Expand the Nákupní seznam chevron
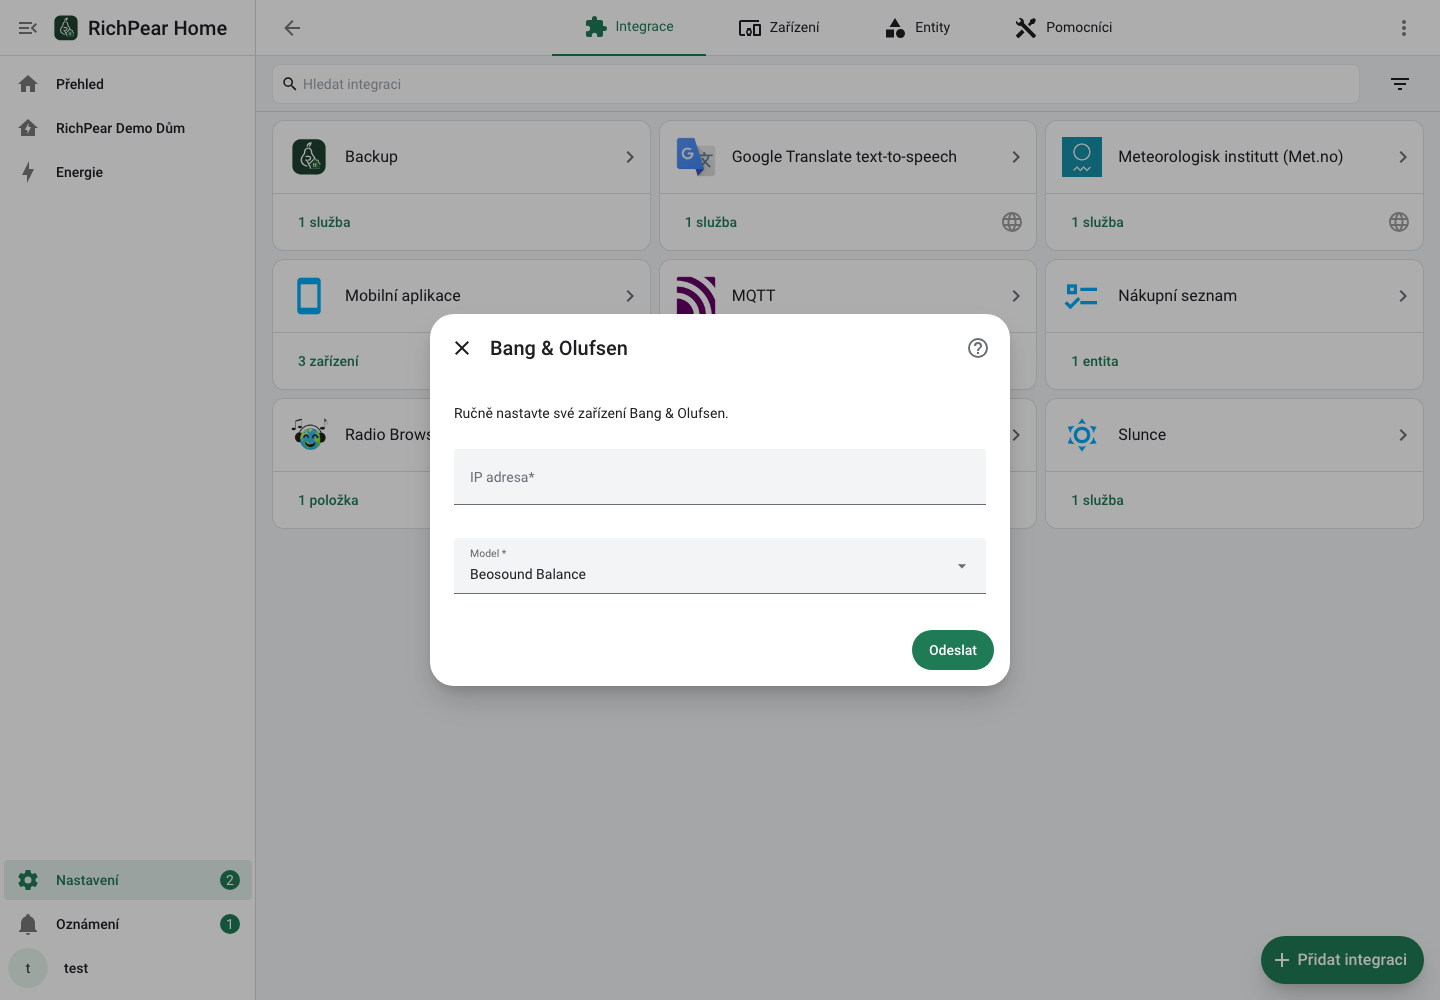 pyautogui.click(x=1403, y=296)
